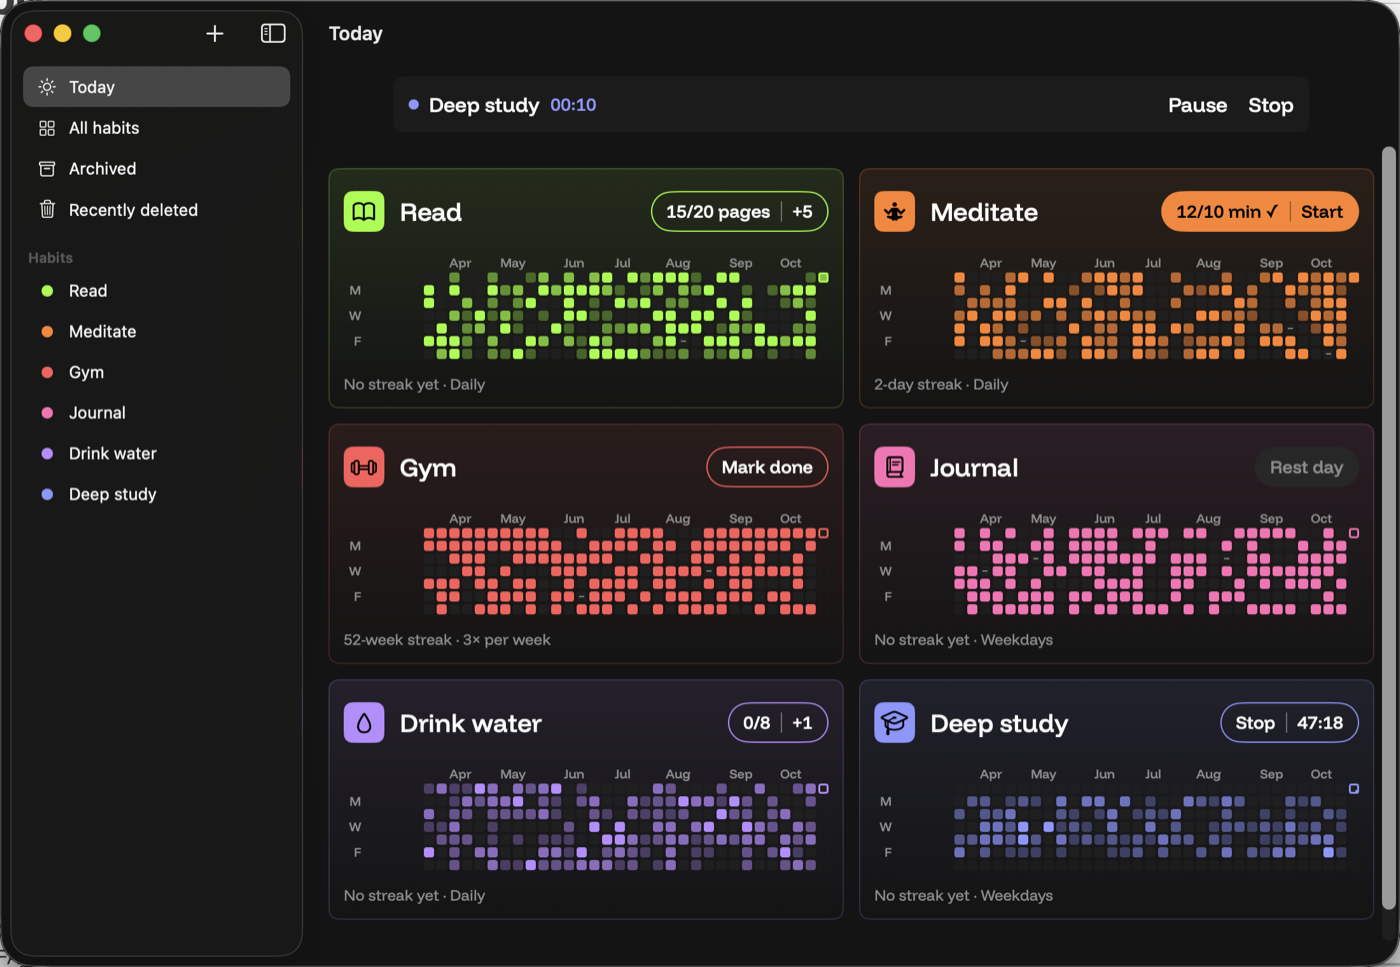1400x967 pixels.
Task: Click the Today page heading
Action: coord(356,34)
